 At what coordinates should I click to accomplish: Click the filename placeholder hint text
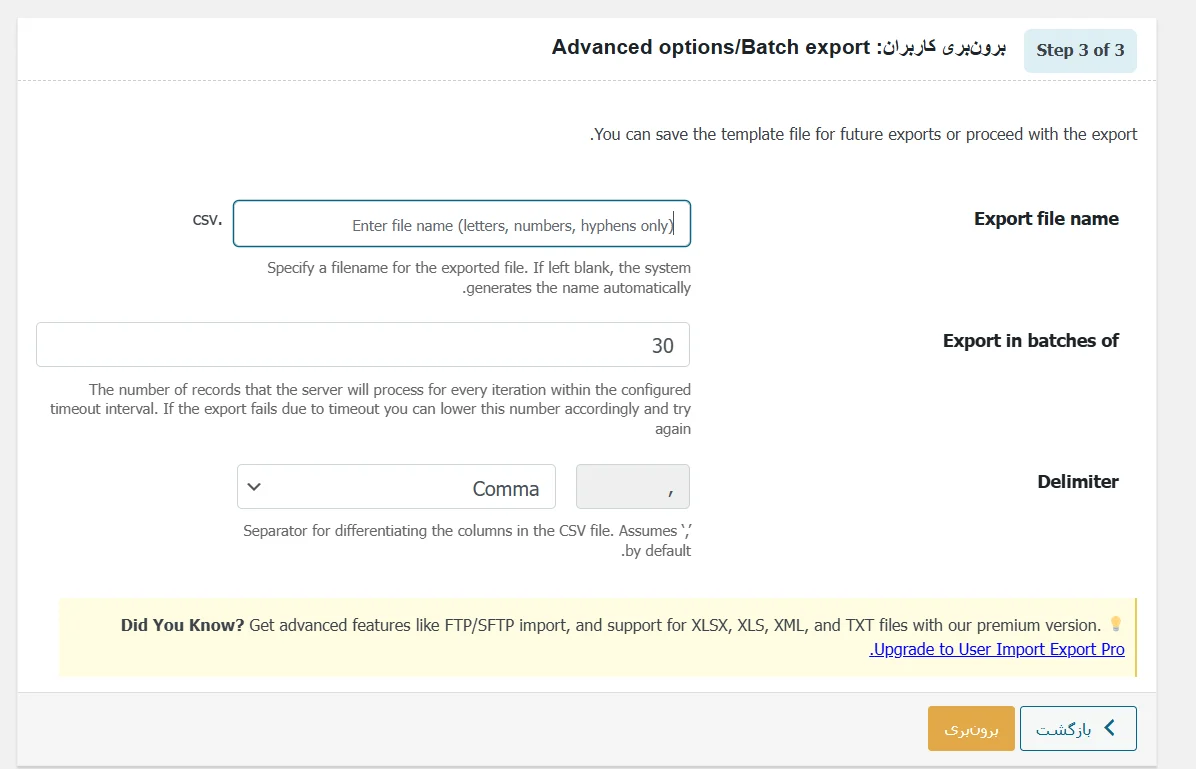(512, 226)
